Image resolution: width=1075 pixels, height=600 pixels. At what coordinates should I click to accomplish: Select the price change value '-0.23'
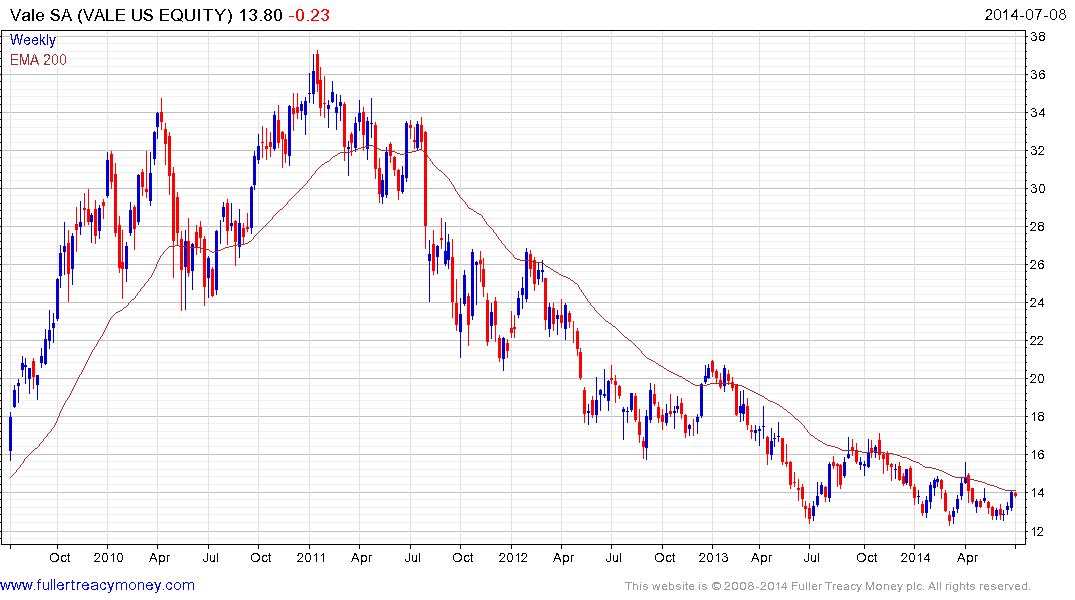pyautogui.click(x=309, y=15)
